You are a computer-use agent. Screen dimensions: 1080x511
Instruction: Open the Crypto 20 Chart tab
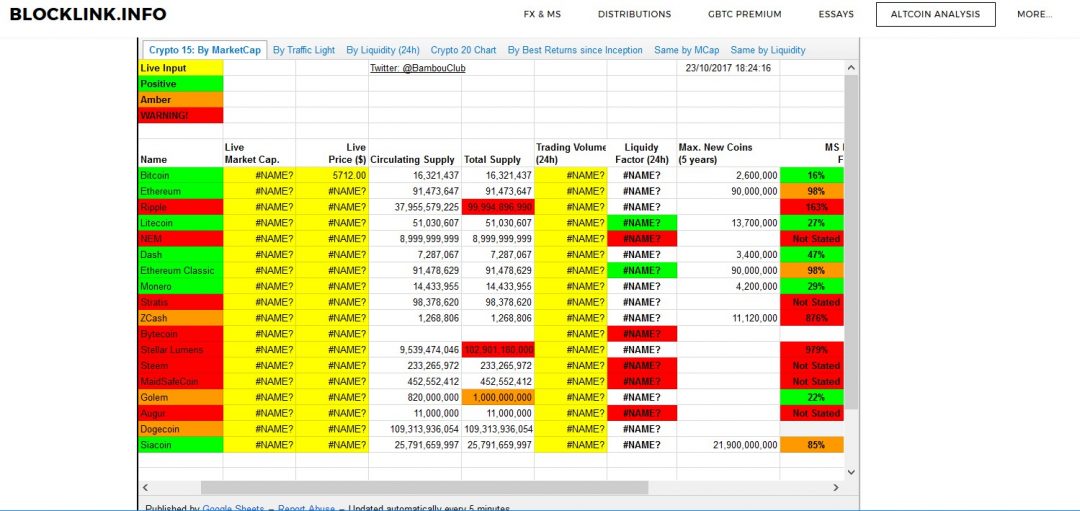(464, 50)
